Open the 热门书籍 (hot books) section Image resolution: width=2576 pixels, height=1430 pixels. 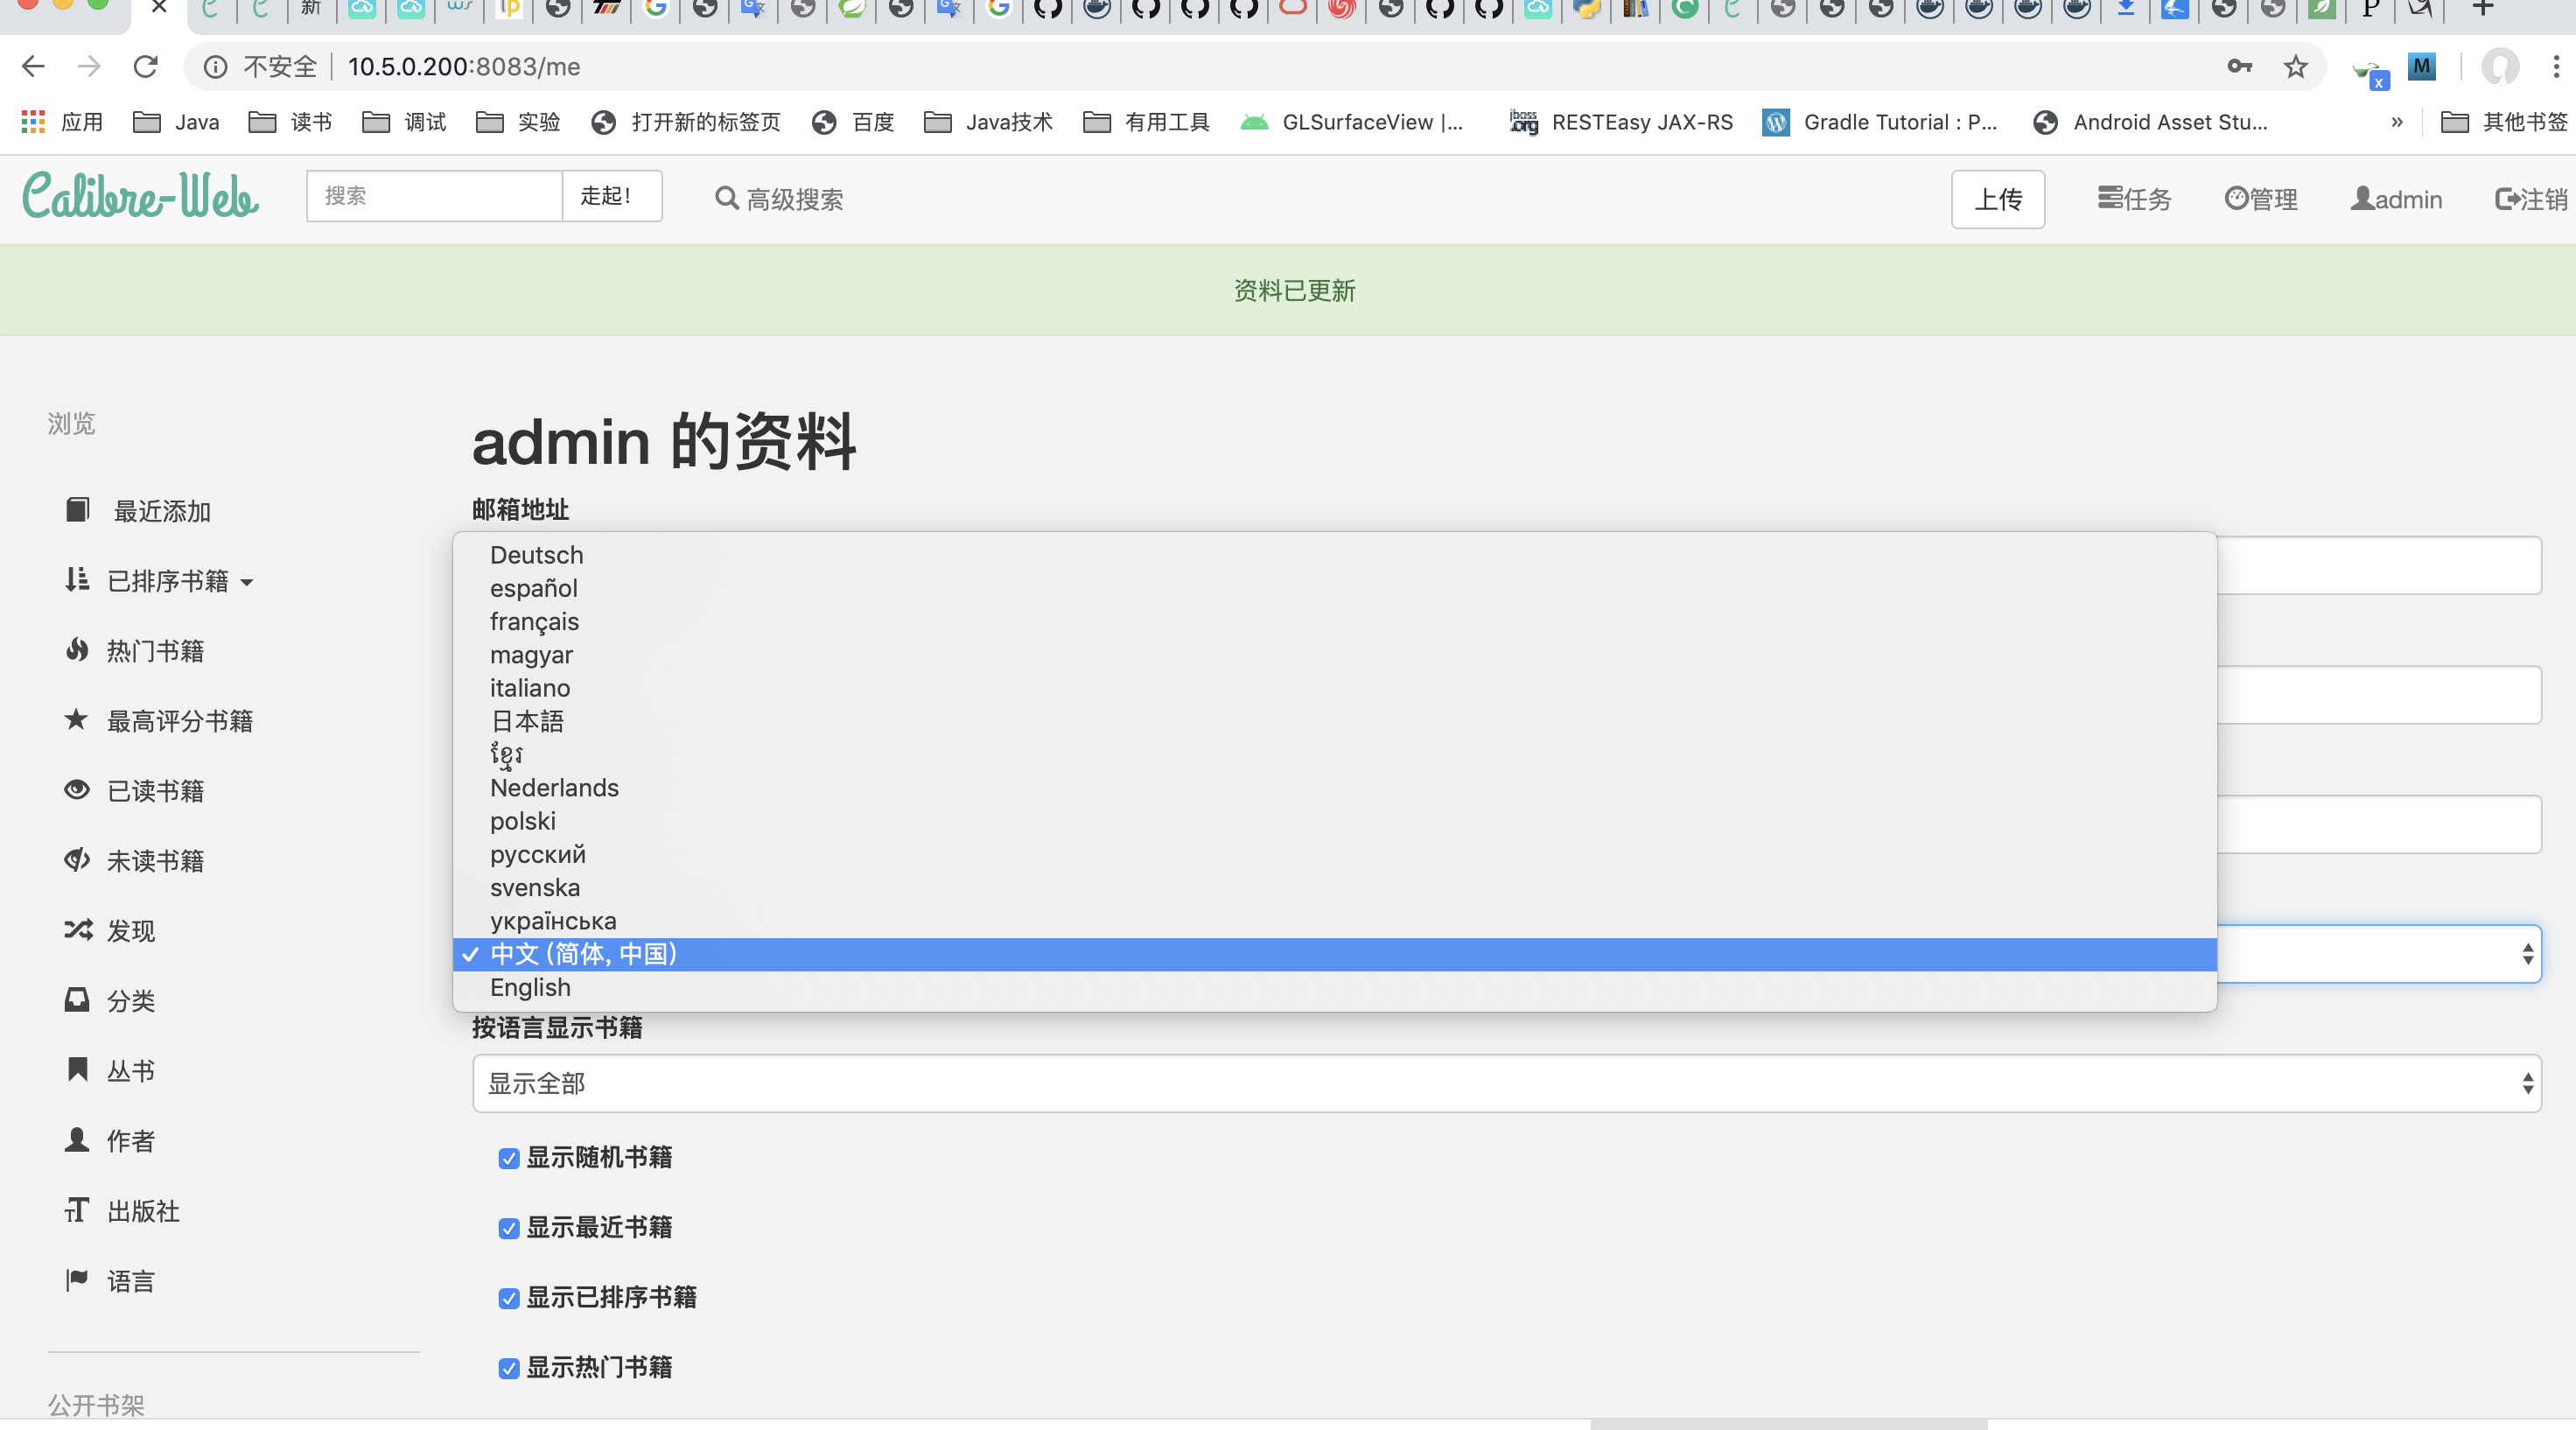[x=155, y=650]
